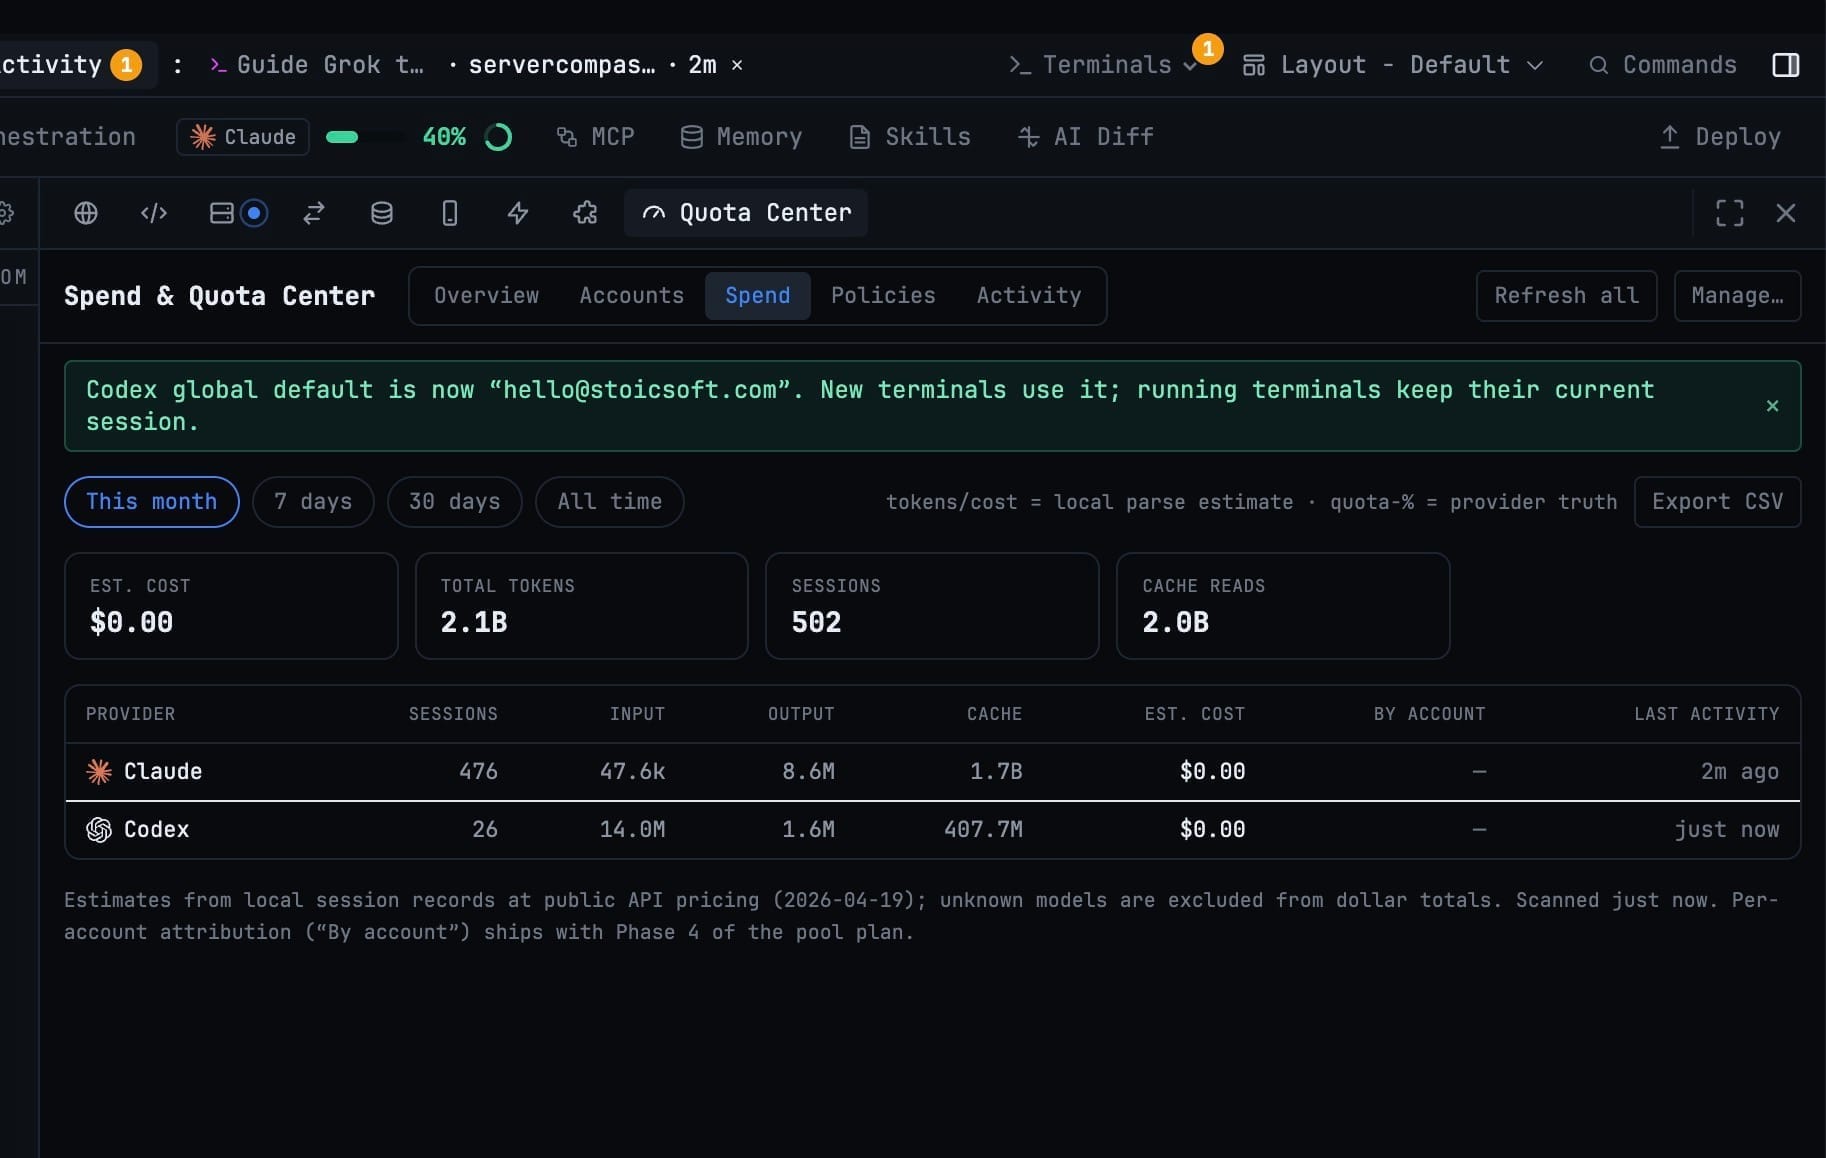Click the lightning bolt icon
Viewport: 1826px width, 1158px height.
tap(518, 213)
